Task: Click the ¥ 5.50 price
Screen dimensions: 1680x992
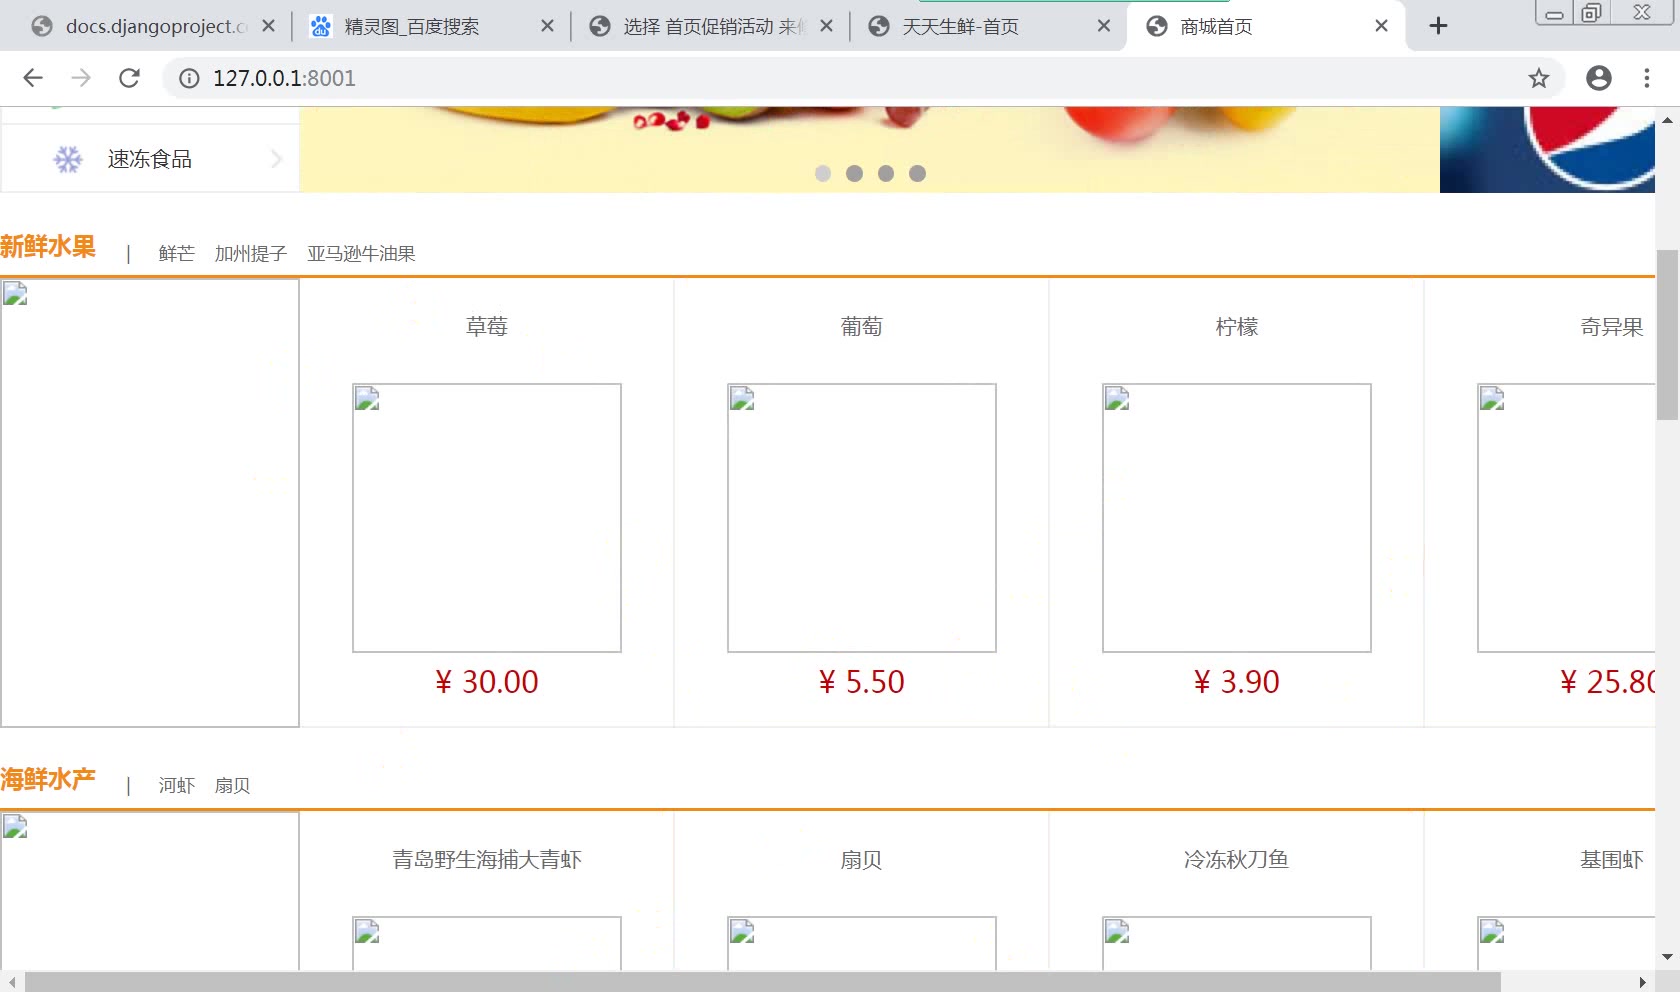Action: (x=862, y=681)
